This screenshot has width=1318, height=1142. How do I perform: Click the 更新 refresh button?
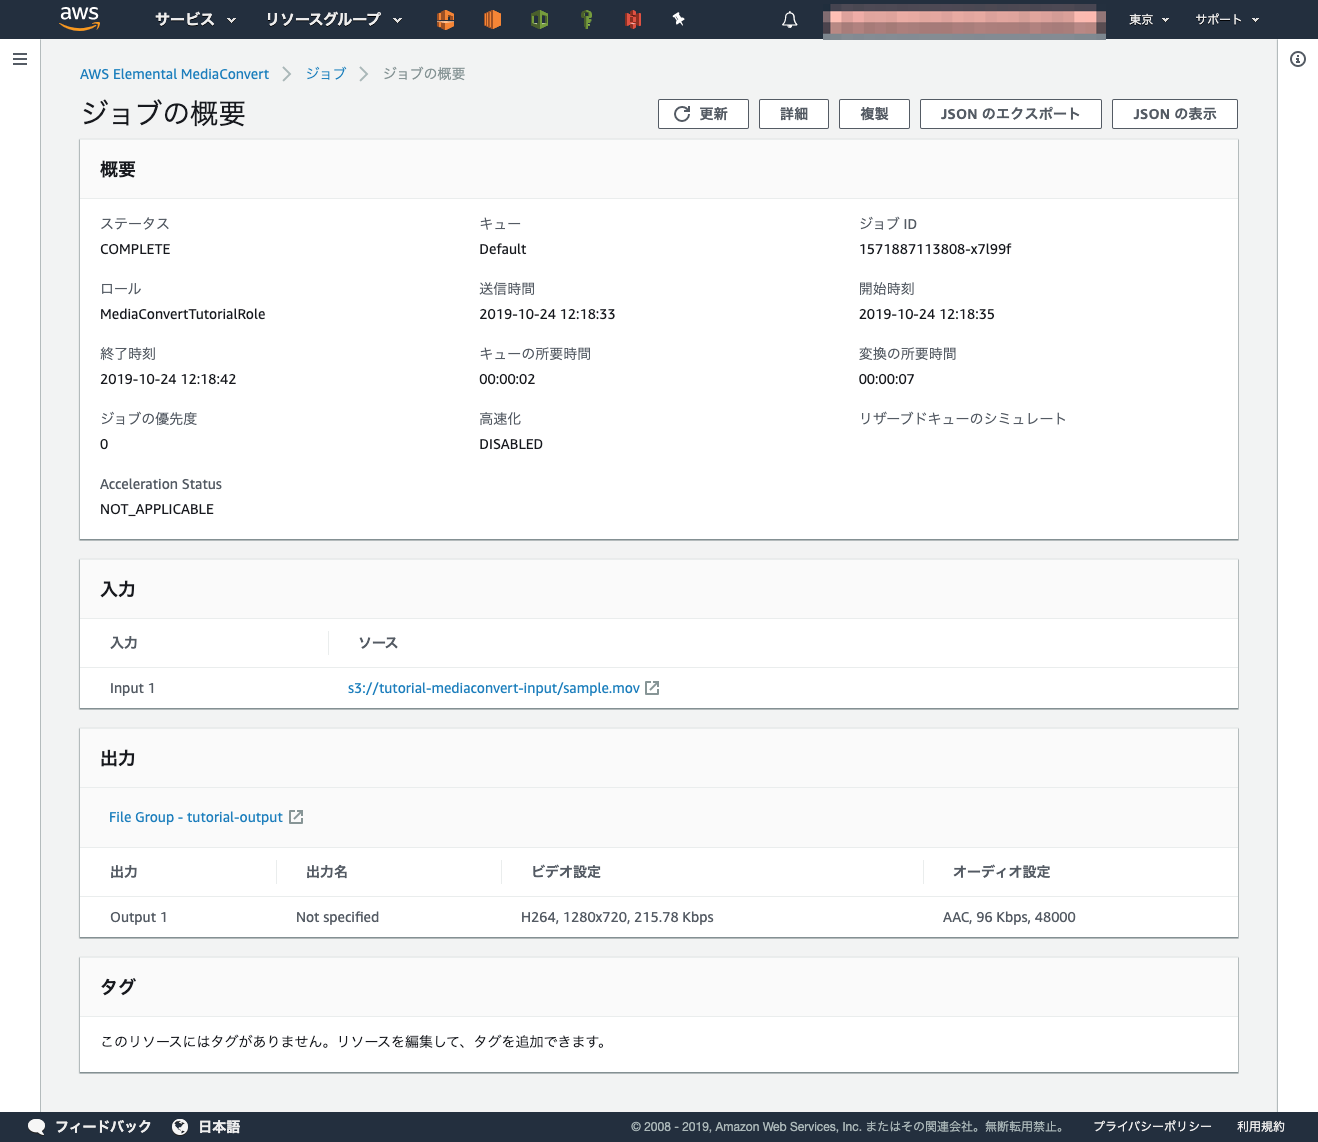(703, 114)
